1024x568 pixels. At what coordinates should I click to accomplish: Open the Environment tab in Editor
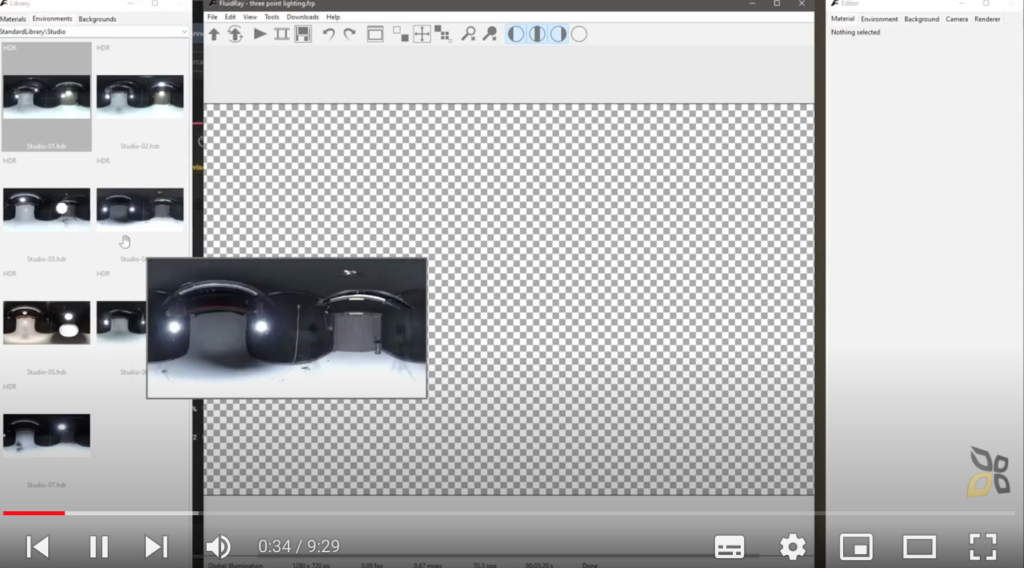pyautogui.click(x=879, y=19)
